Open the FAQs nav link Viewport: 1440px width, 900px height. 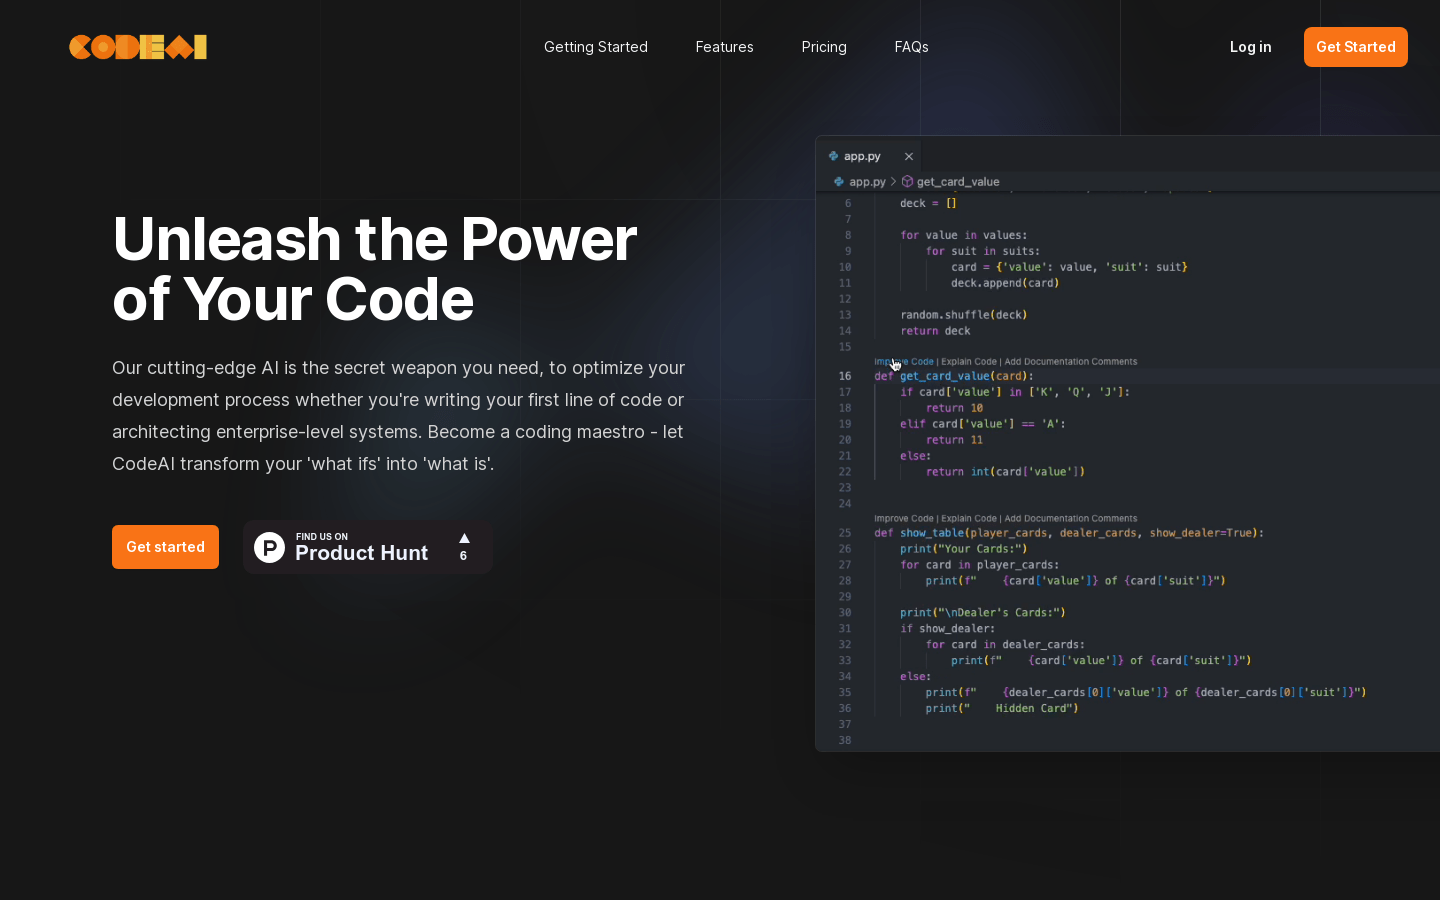[912, 47]
